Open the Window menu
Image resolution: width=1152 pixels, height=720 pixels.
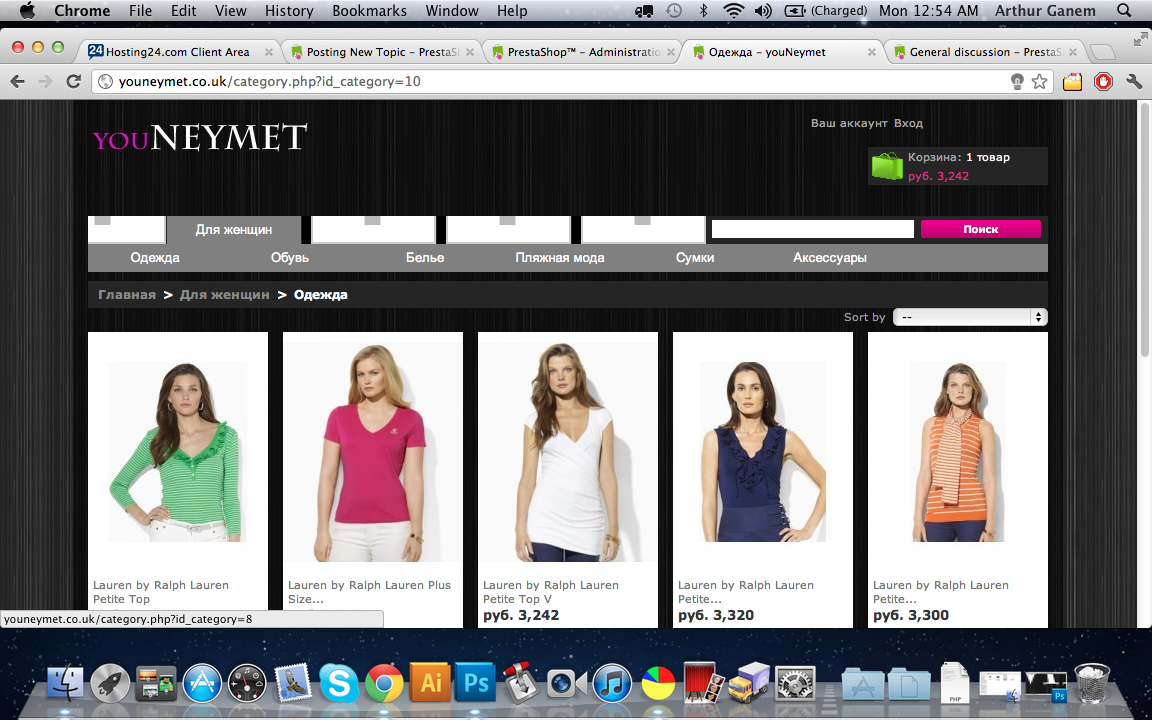click(x=452, y=10)
